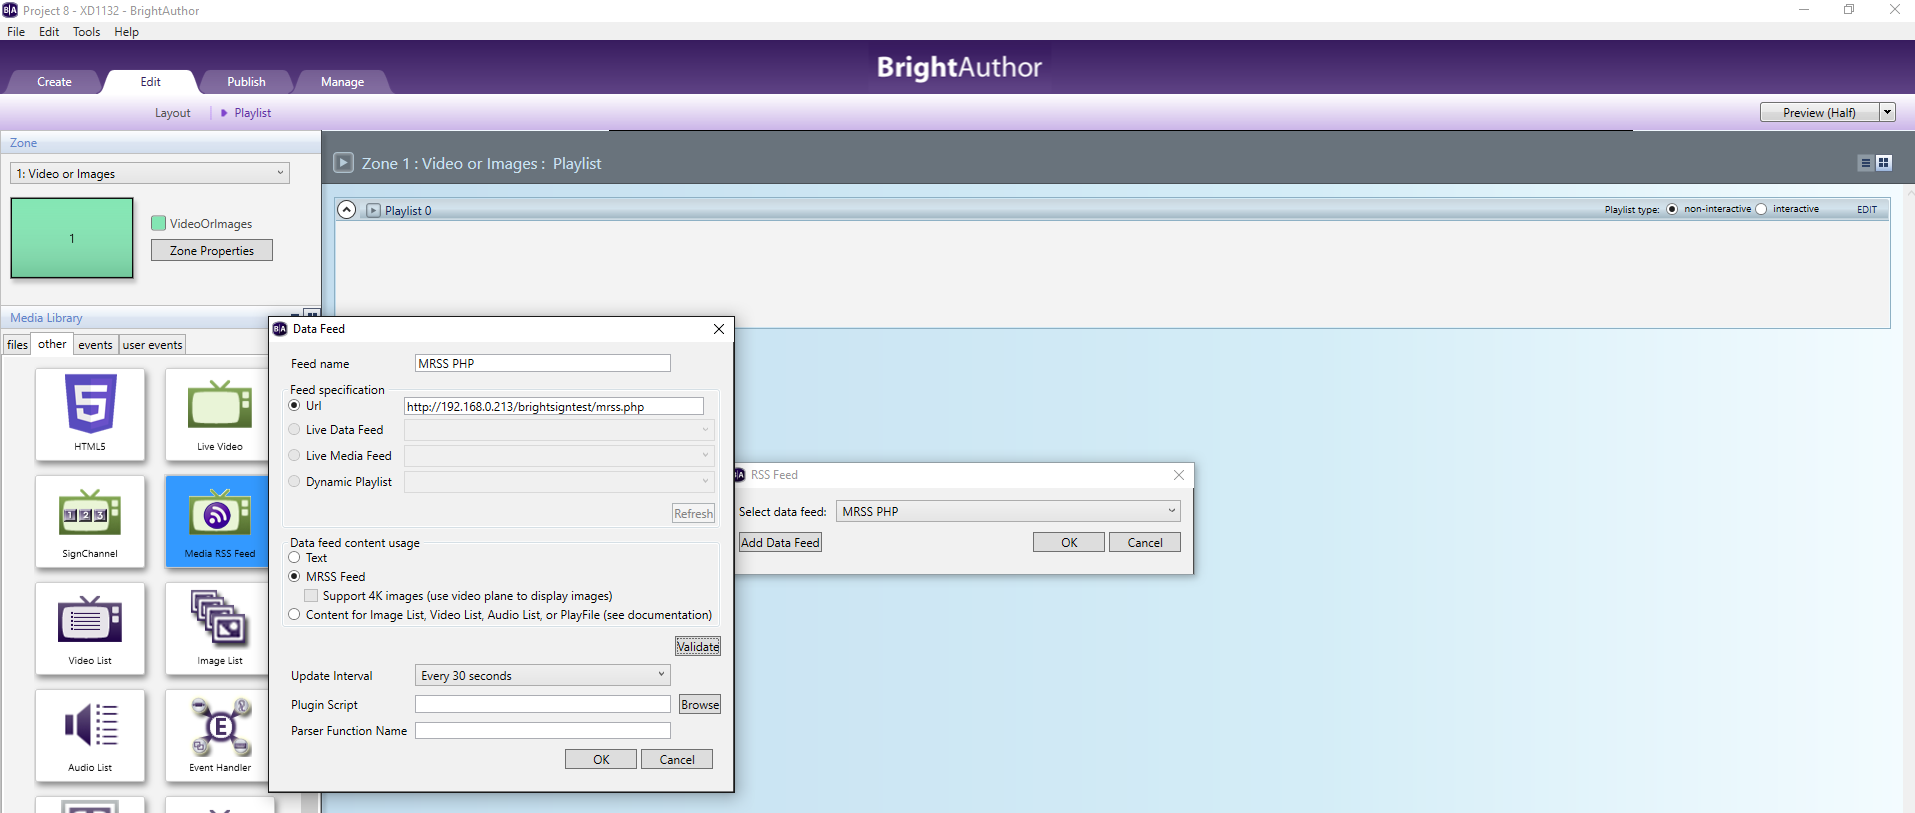This screenshot has width=1915, height=813.
Task: Open the File menu
Action: coord(16,32)
